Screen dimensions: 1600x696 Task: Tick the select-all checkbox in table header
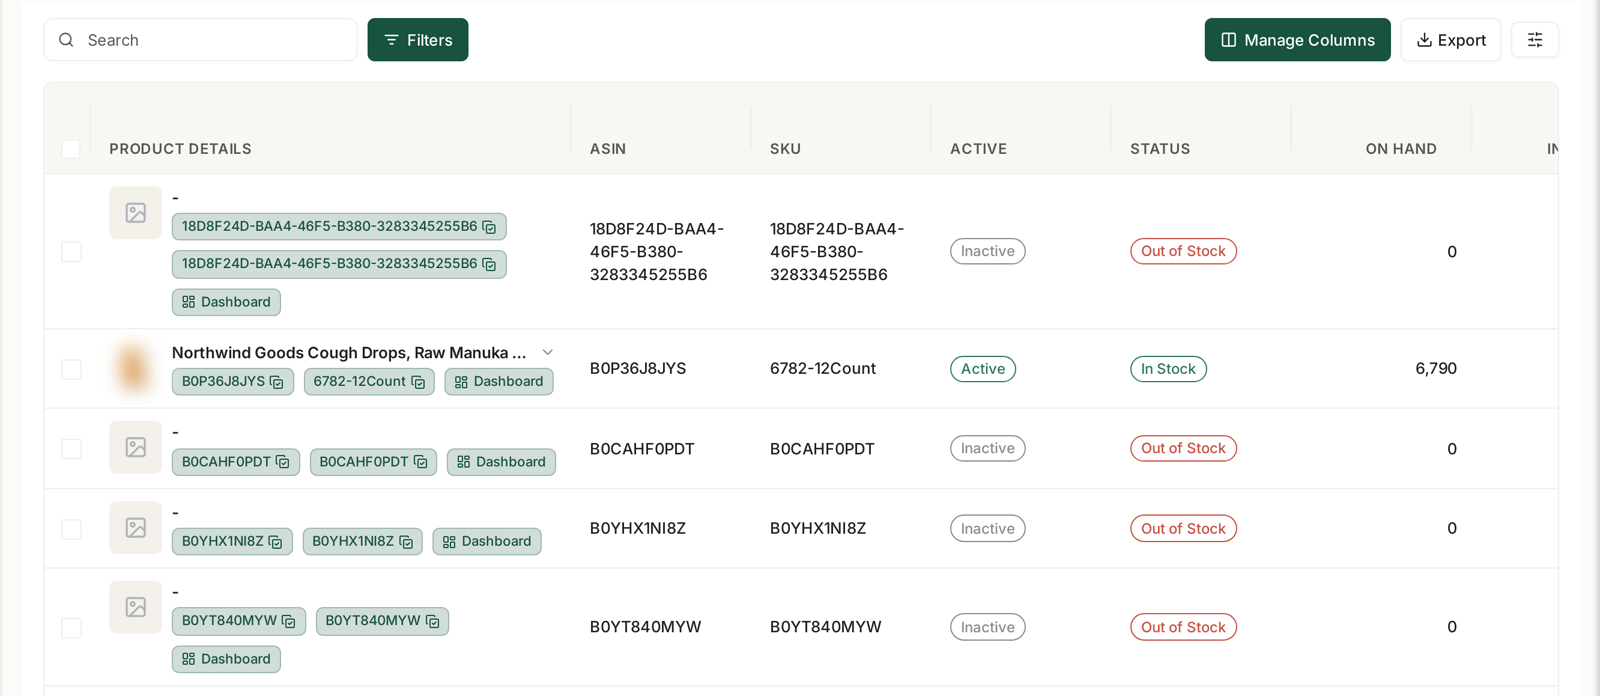coord(71,149)
